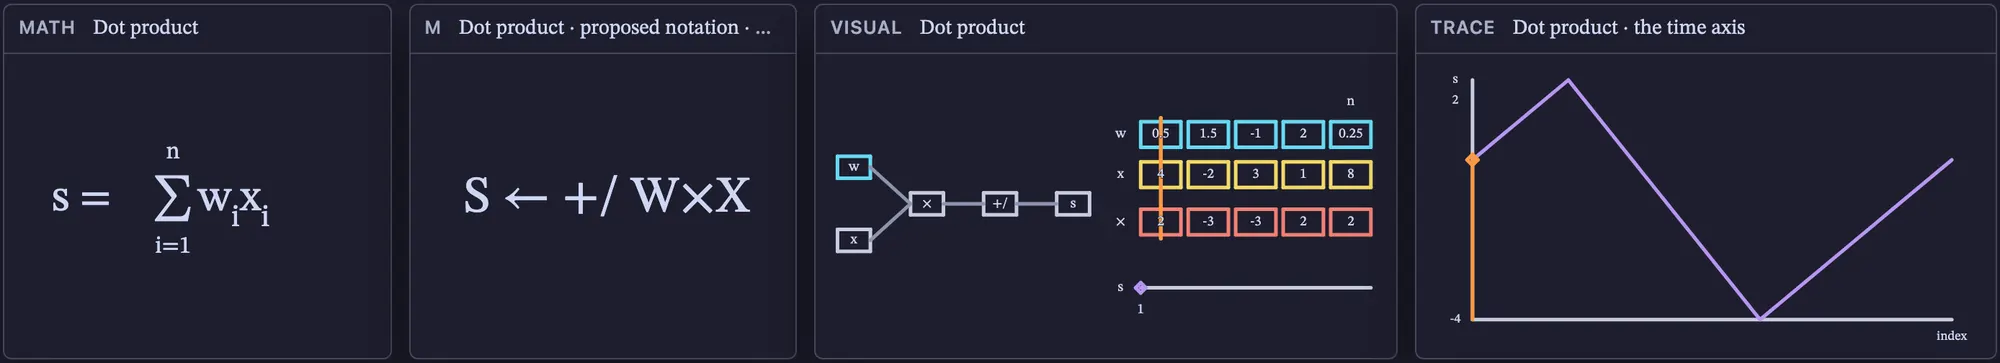Click the purple trace line in the TRACE chart
Viewport: 2000px width, 363px height.
point(1664,200)
